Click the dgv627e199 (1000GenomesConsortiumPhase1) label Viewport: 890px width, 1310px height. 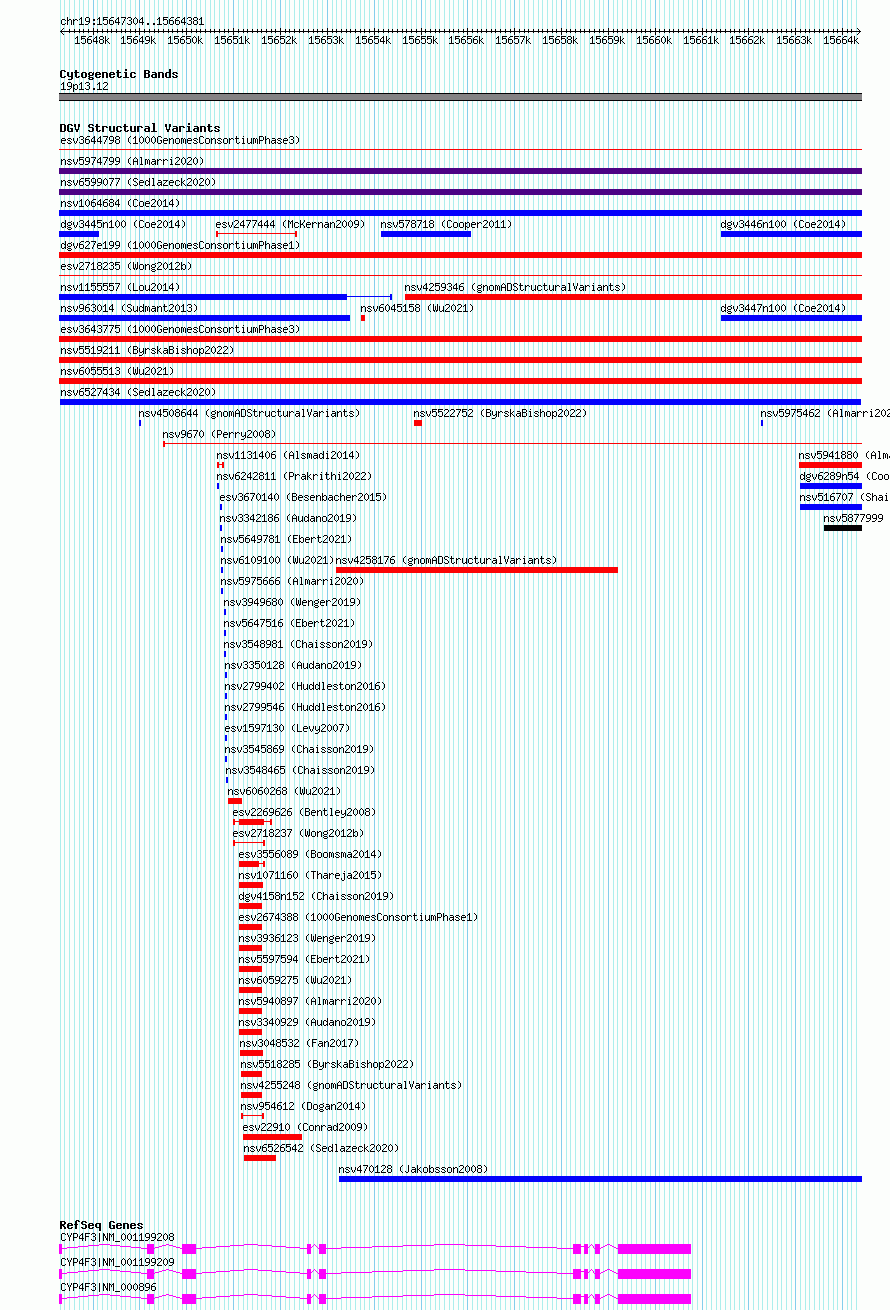pos(180,245)
